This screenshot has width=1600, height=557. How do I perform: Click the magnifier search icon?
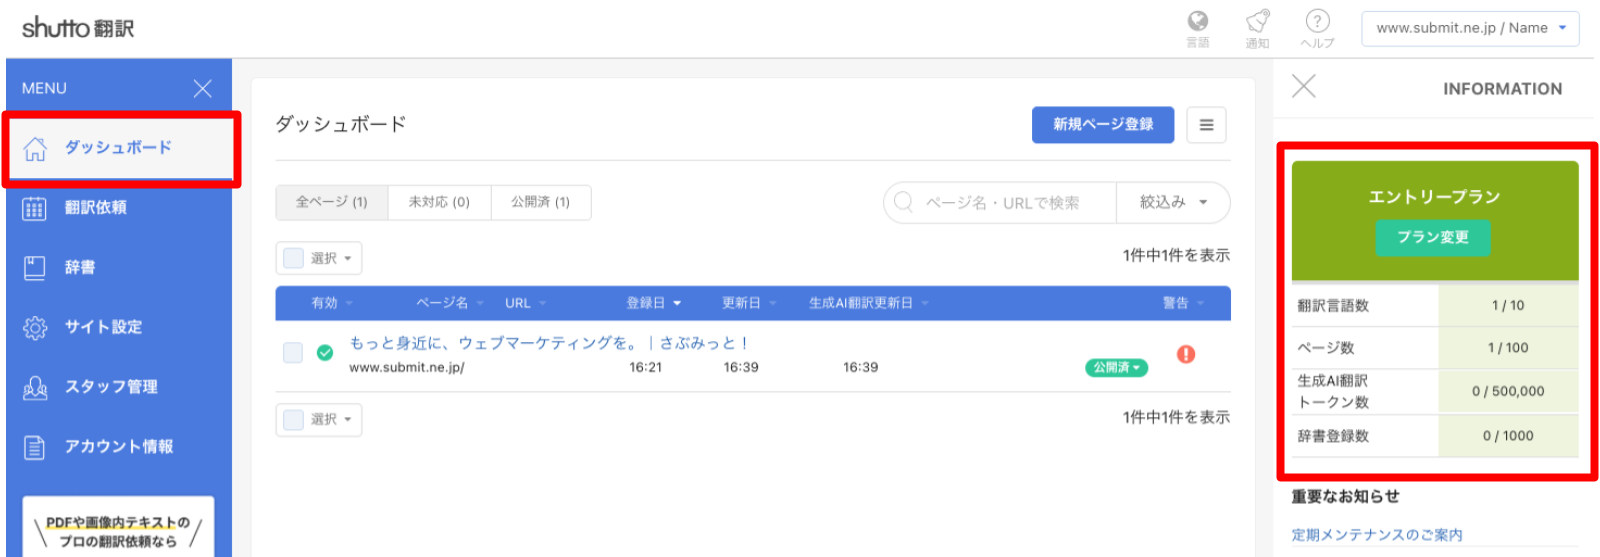[903, 202]
